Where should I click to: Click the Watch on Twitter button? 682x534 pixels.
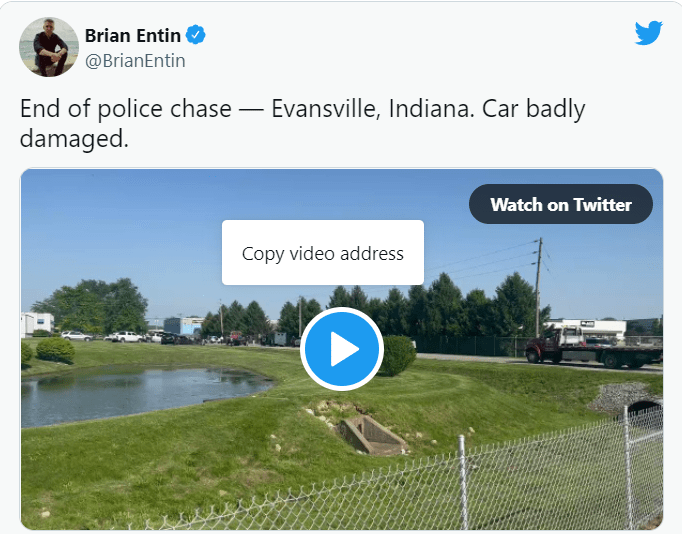[561, 204]
